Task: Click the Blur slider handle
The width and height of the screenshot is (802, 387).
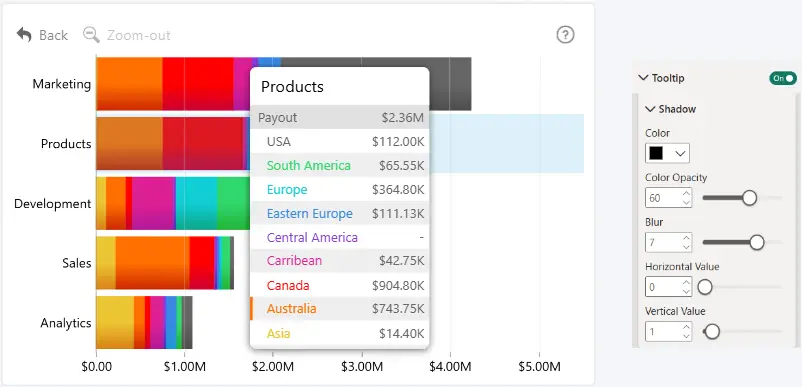Action: 756,242
